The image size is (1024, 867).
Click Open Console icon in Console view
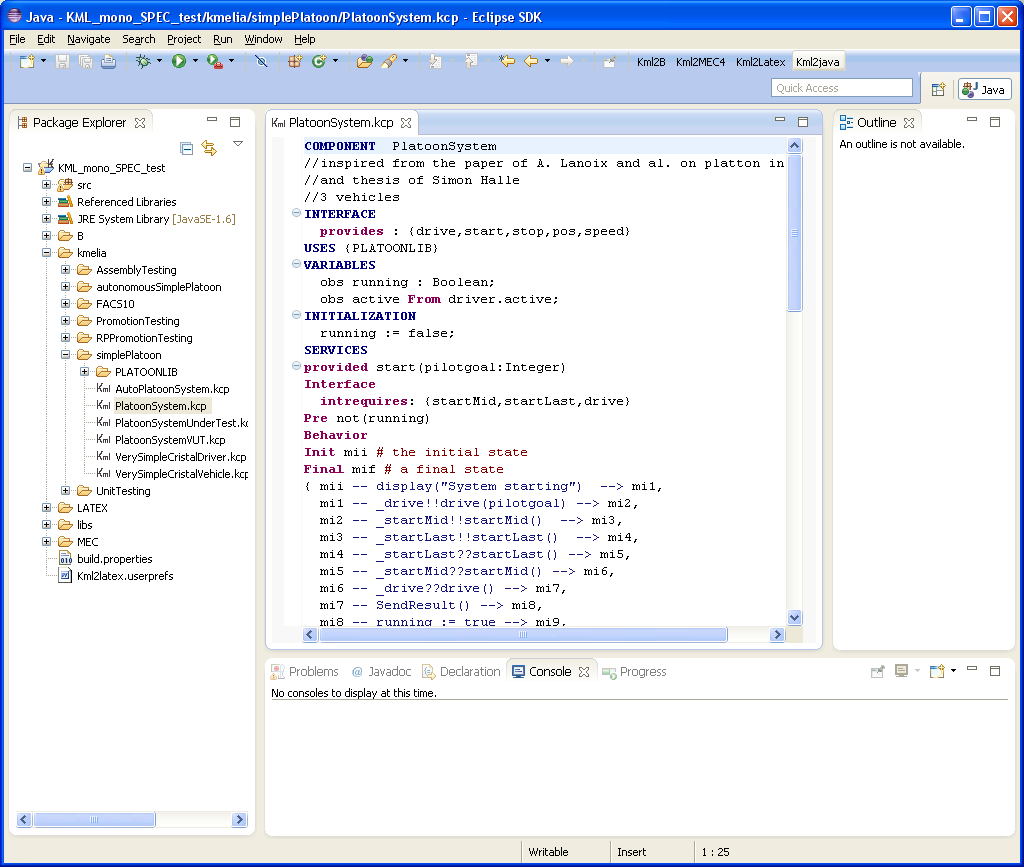pos(937,671)
